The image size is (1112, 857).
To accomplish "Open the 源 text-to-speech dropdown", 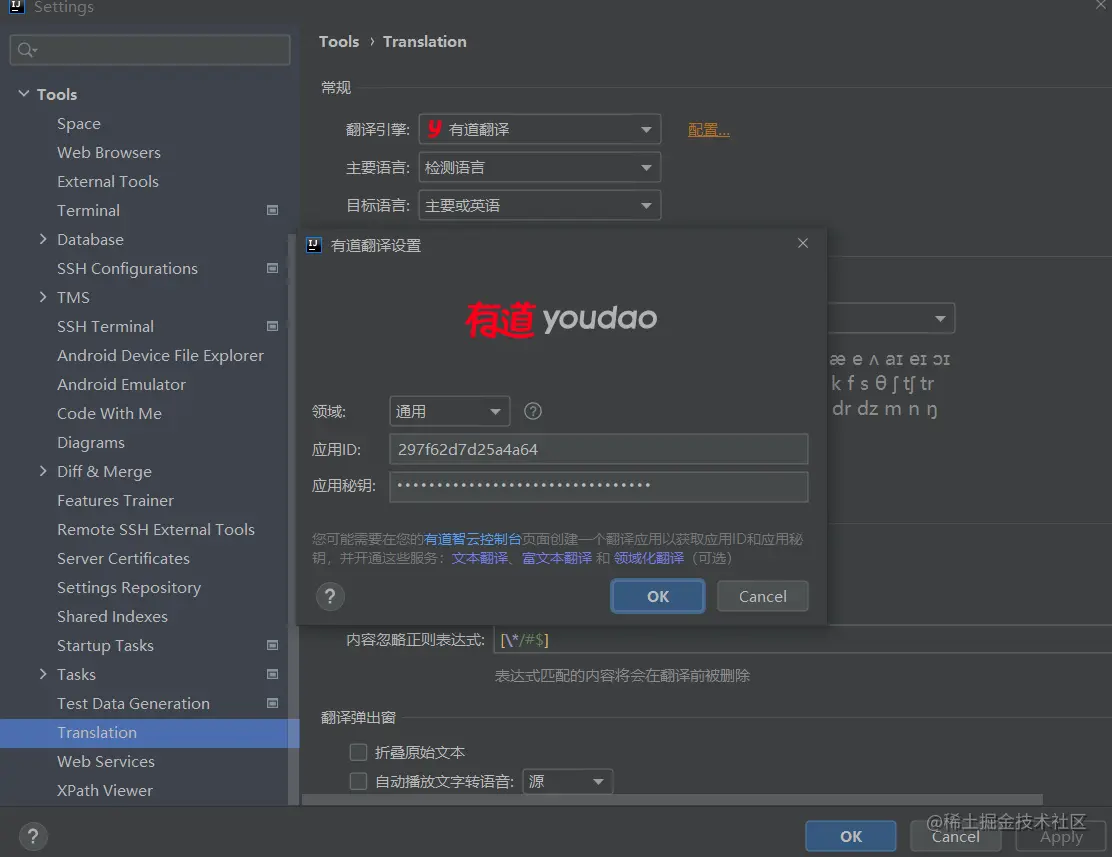I will (x=567, y=781).
